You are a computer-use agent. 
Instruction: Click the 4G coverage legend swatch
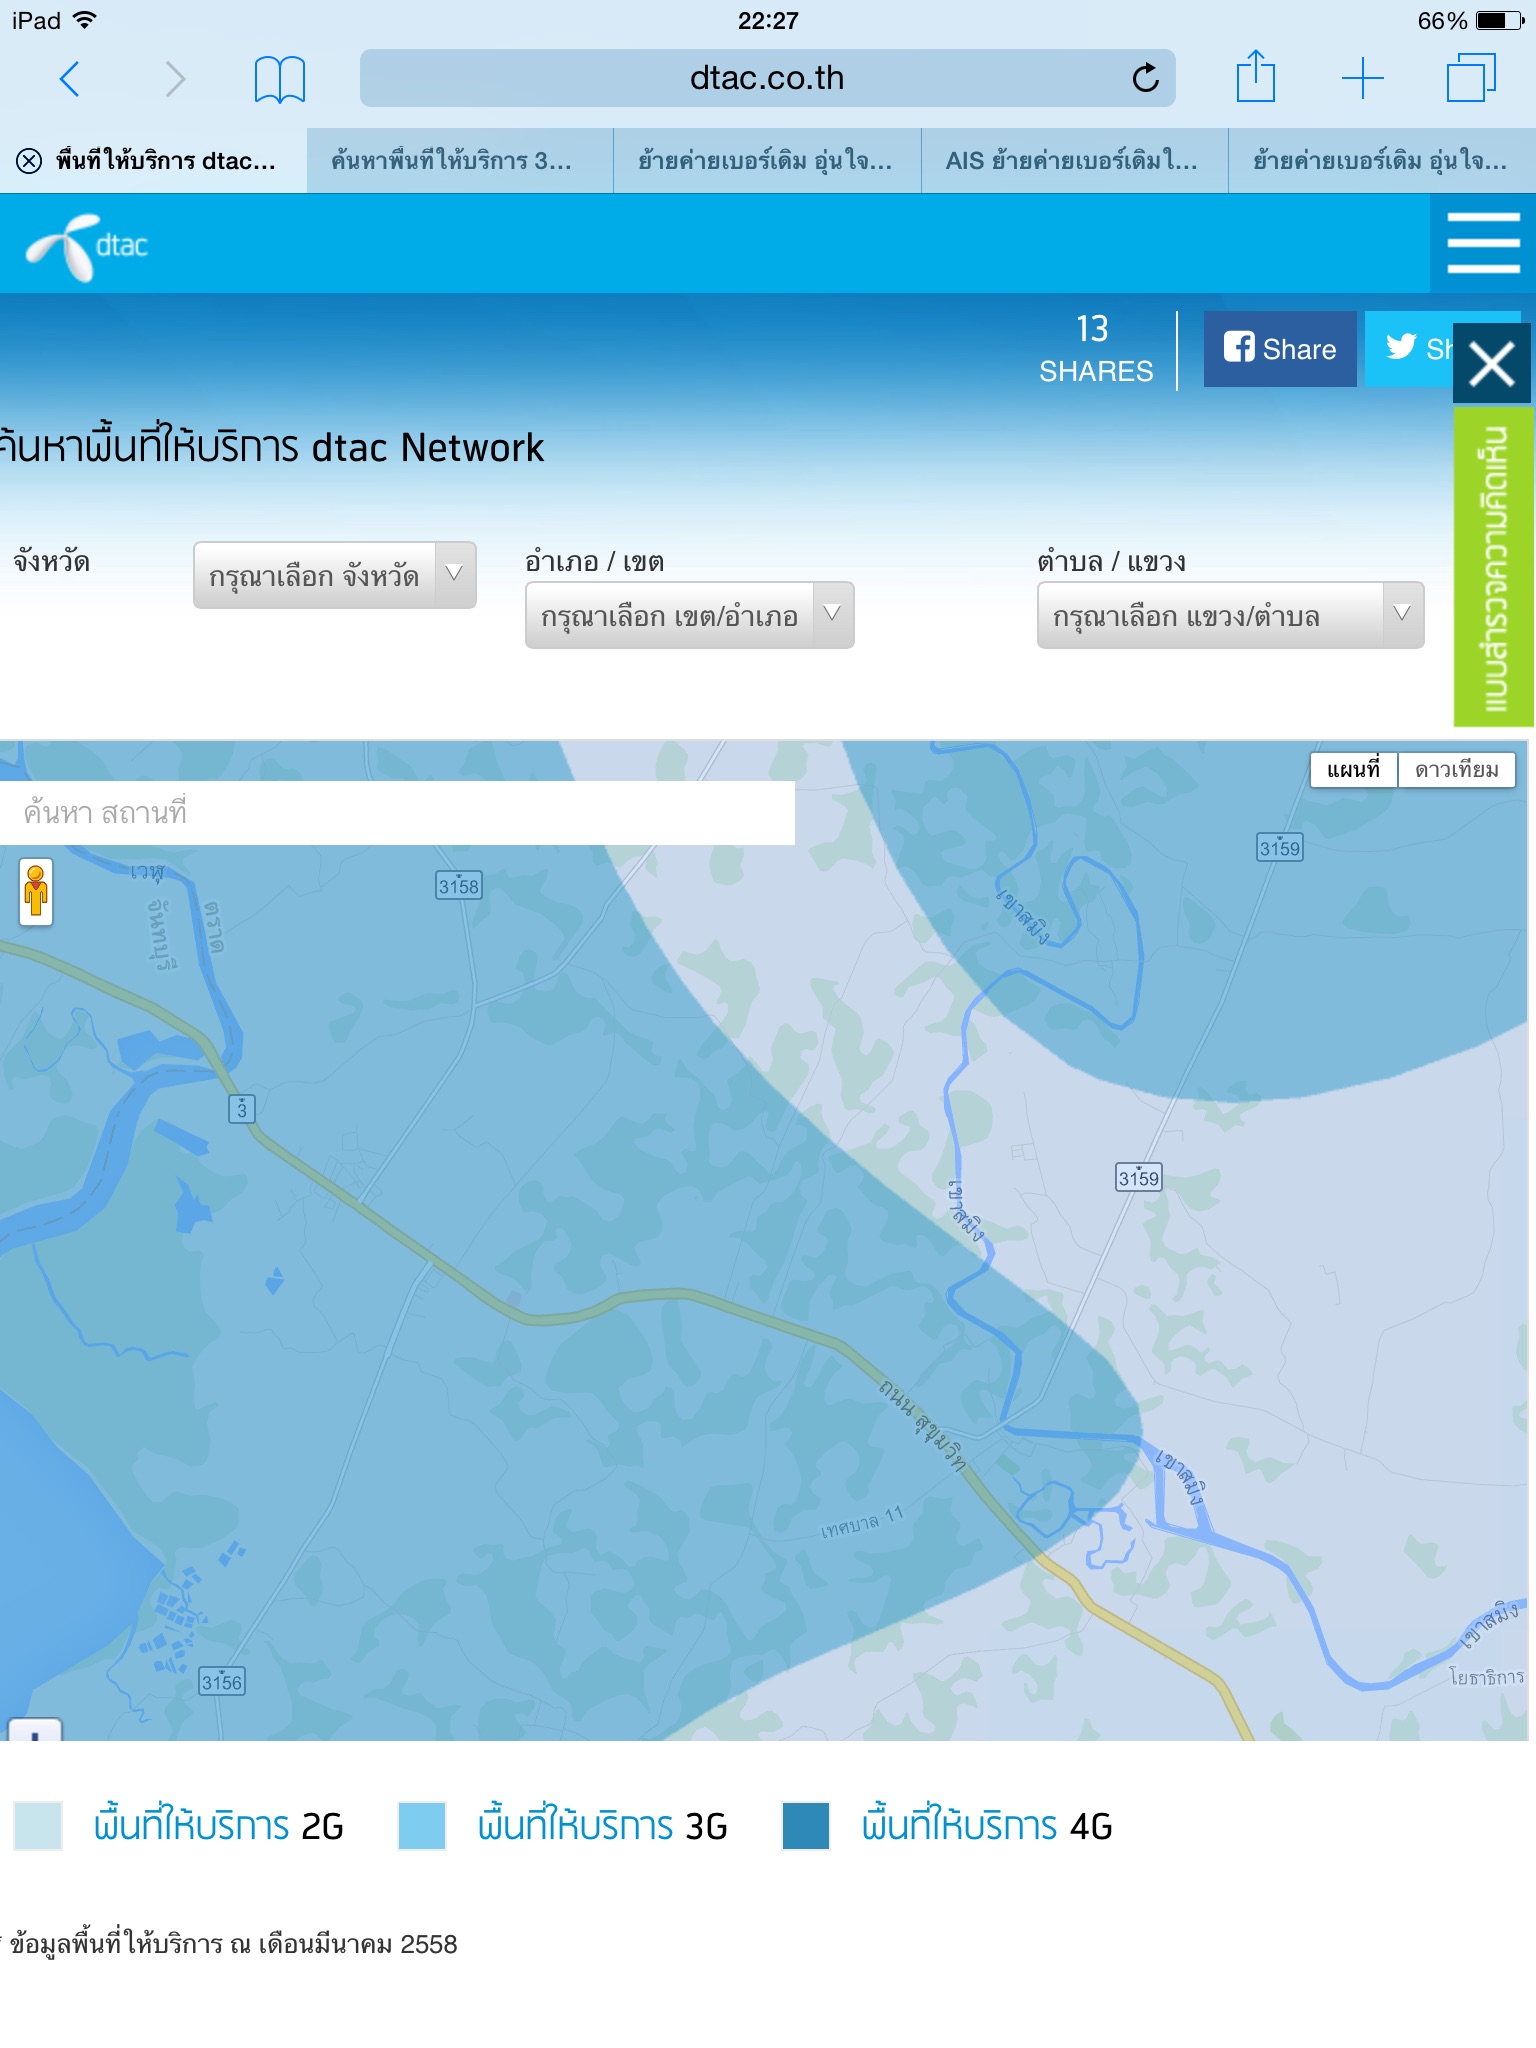pyautogui.click(x=806, y=1826)
